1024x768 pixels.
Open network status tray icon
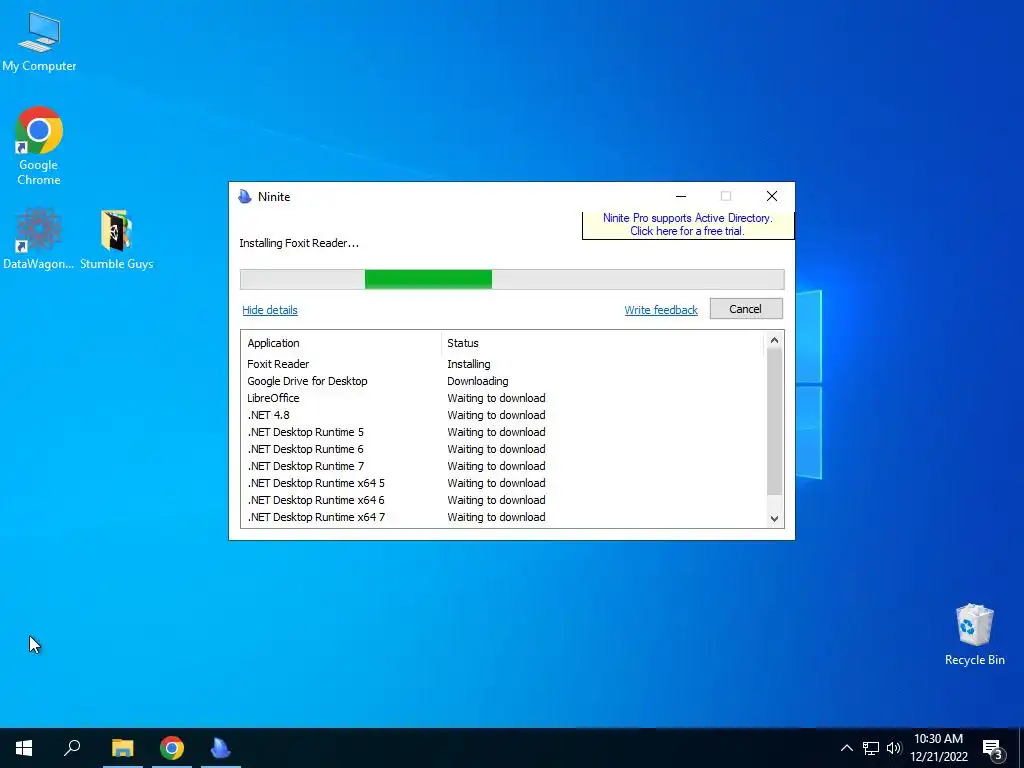(871, 748)
